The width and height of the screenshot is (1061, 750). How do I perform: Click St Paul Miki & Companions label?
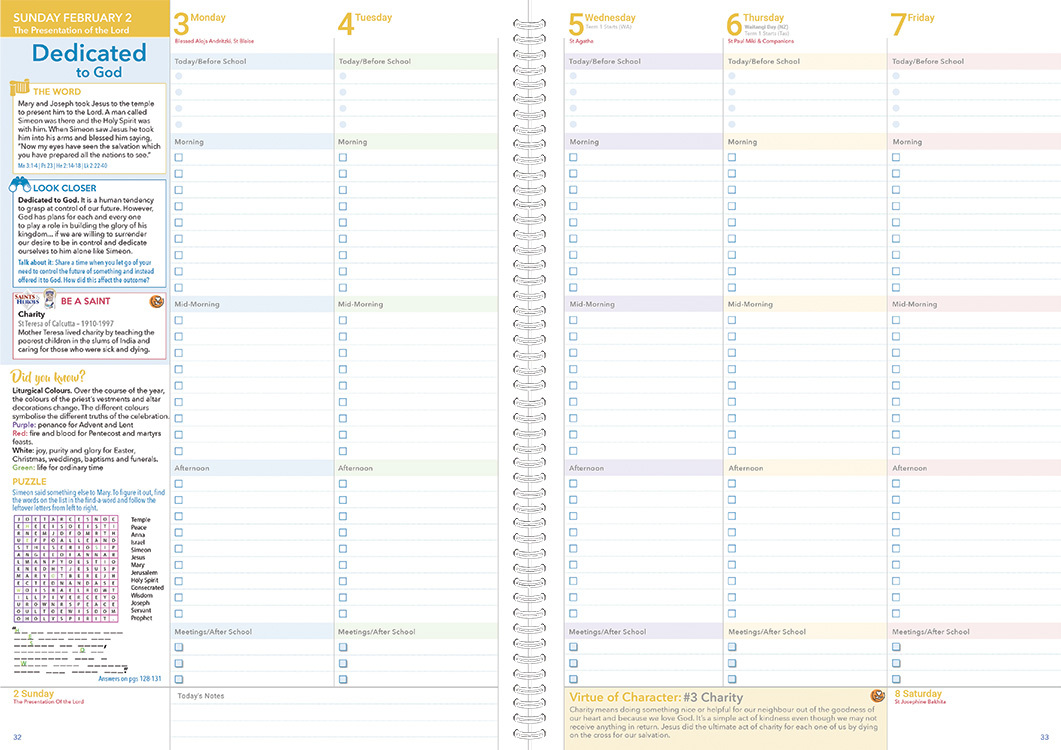(761, 41)
